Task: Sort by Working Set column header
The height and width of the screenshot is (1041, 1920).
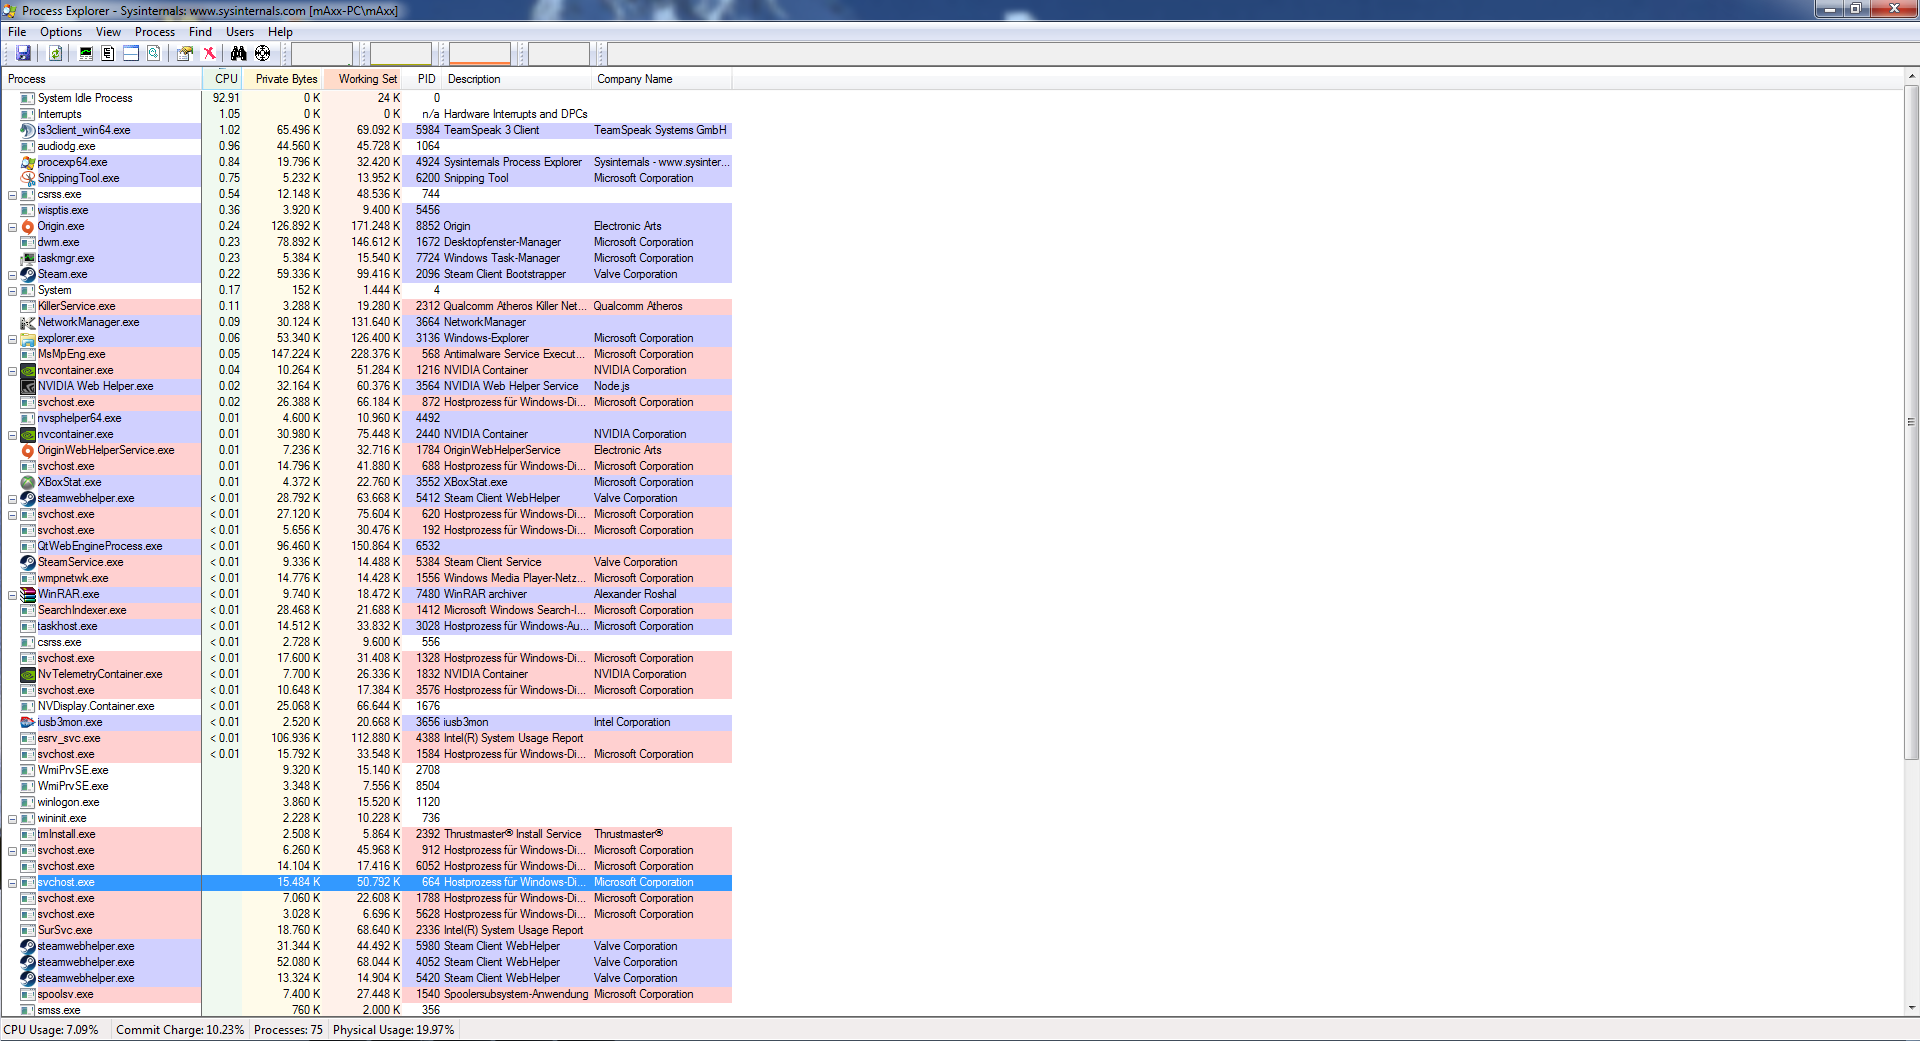Action: [x=362, y=79]
